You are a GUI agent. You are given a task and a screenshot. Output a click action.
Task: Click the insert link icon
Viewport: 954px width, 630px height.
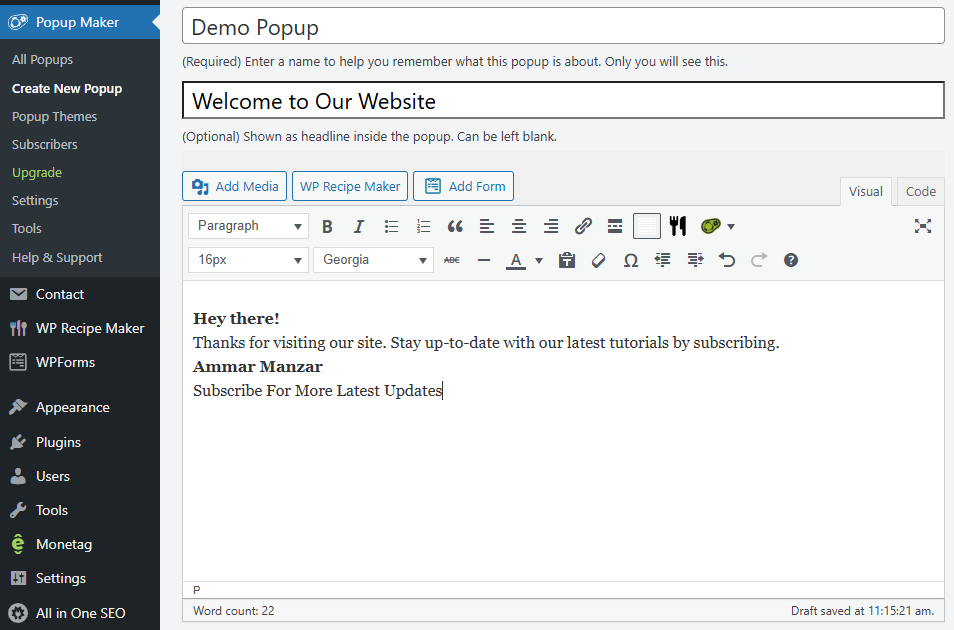583,227
